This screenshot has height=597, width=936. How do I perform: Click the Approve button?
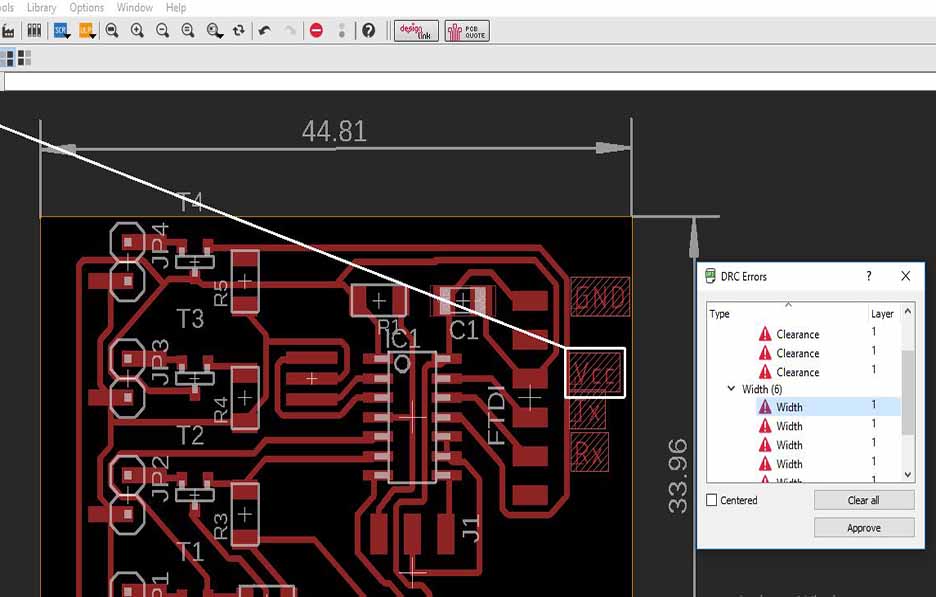pyautogui.click(x=864, y=528)
